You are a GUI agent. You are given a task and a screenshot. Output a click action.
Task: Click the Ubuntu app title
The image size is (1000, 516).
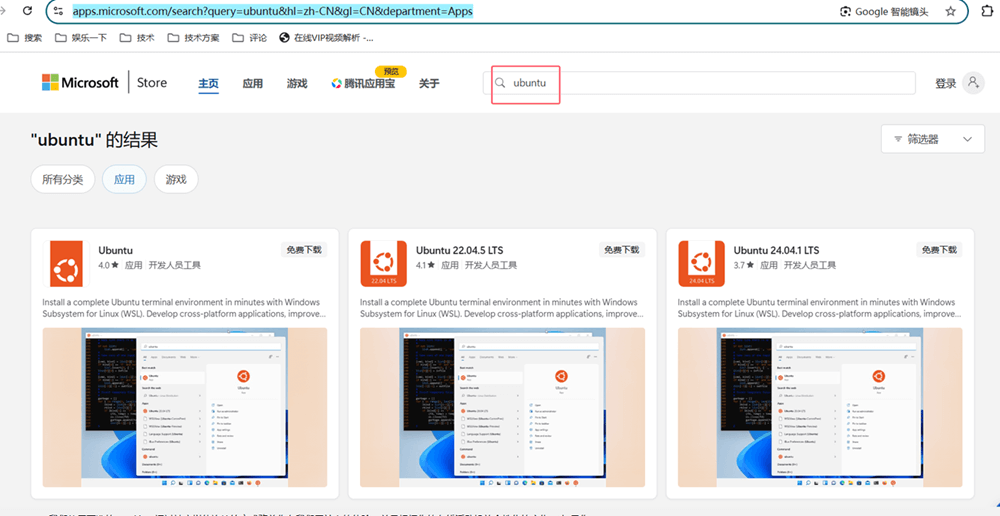coord(115,250)
